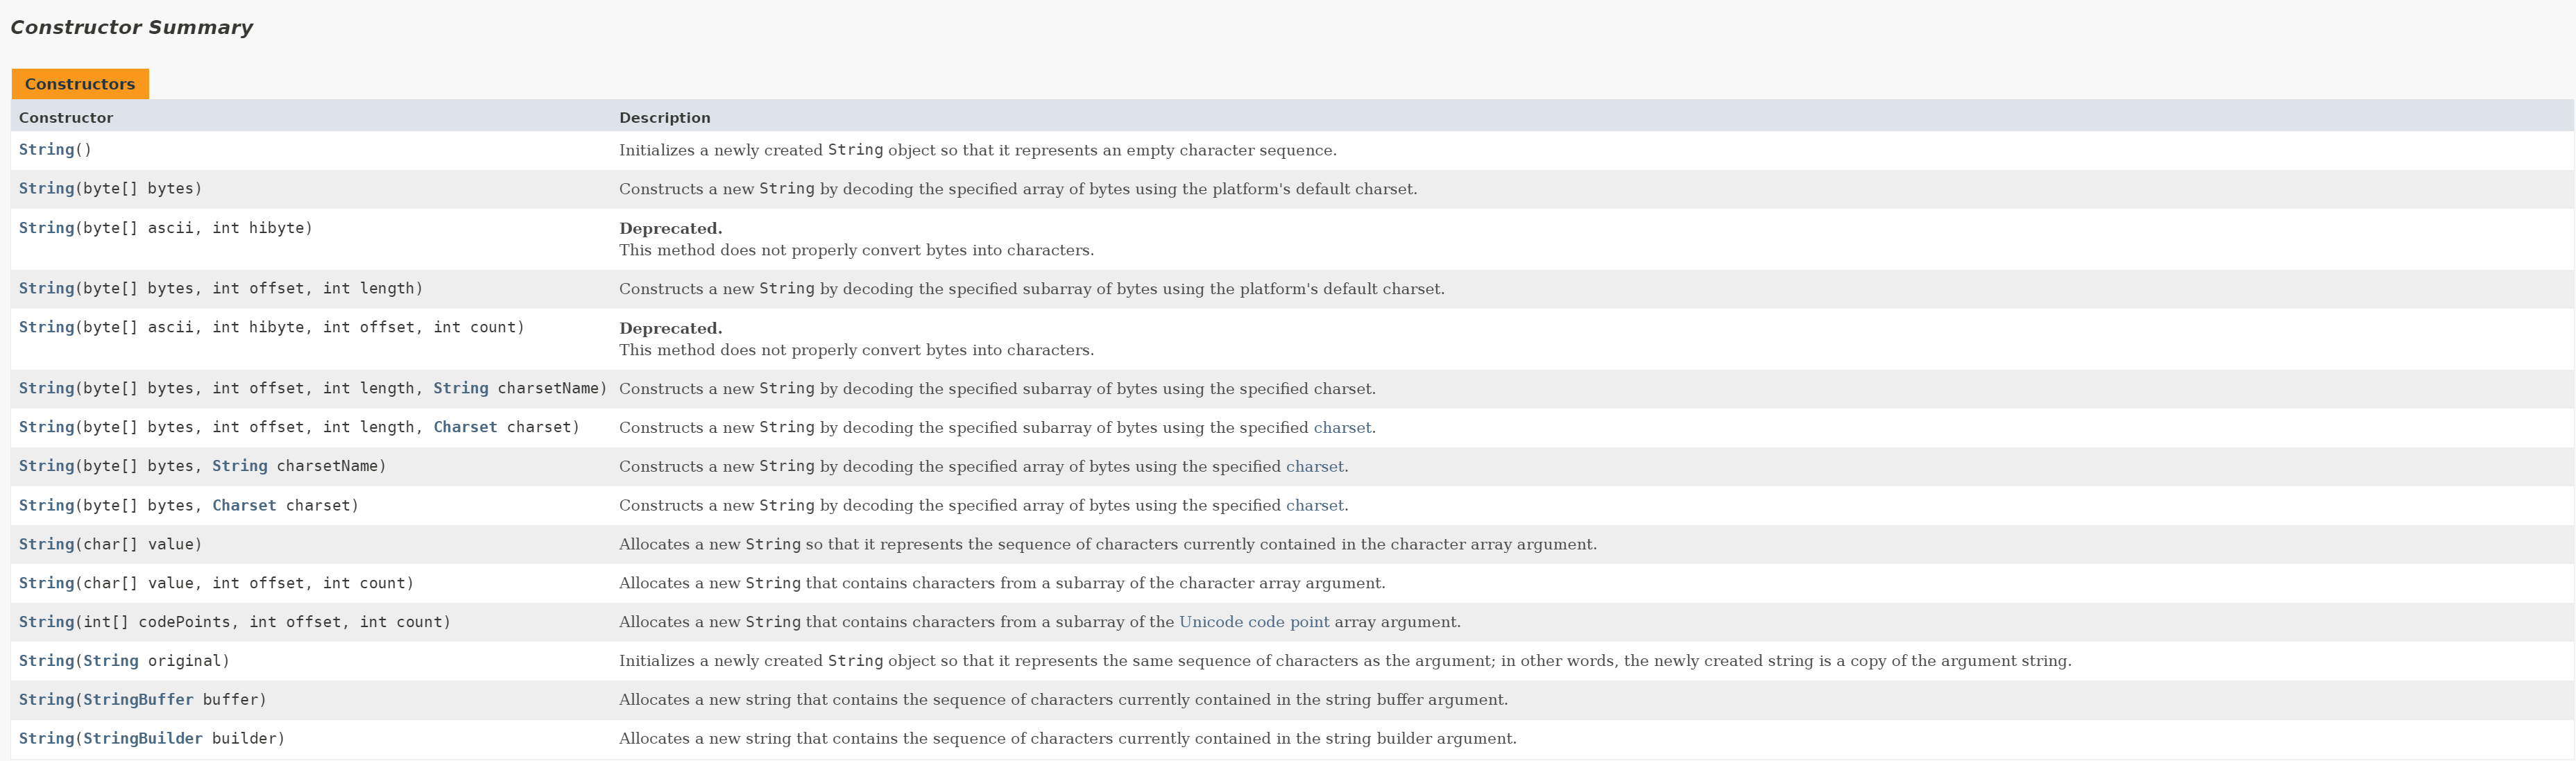Click the 'Constructor Summary' heading
Viewport: 2576px width, 761px height.
131,27
